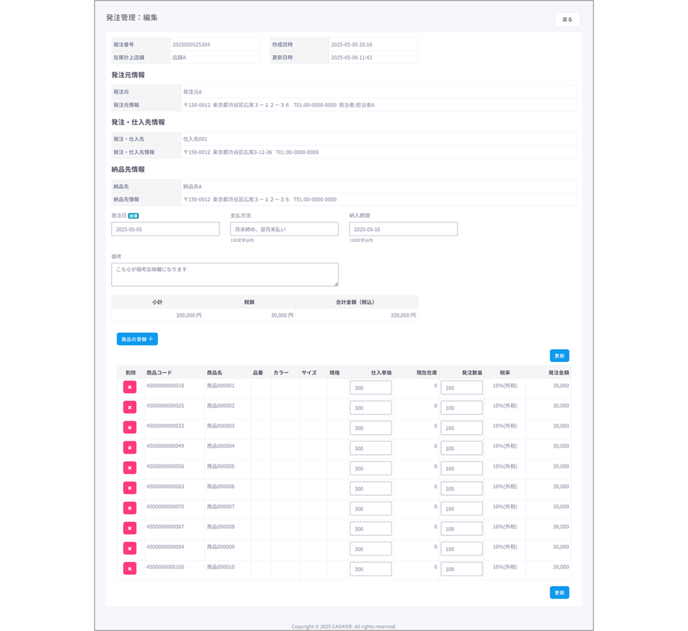Click the bottom 更新 button below table

[x=559, y=592]
